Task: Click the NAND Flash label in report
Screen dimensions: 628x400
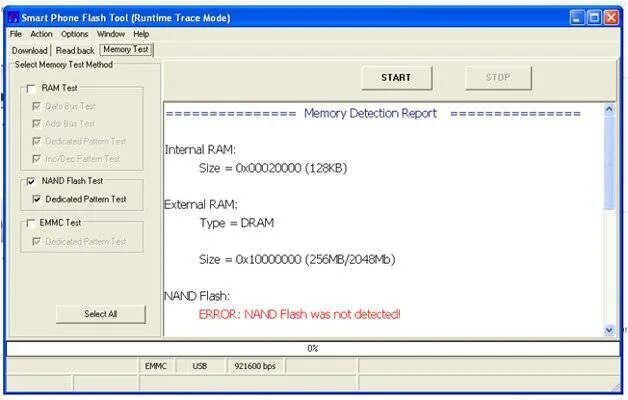Action: [x=197, y=296]
